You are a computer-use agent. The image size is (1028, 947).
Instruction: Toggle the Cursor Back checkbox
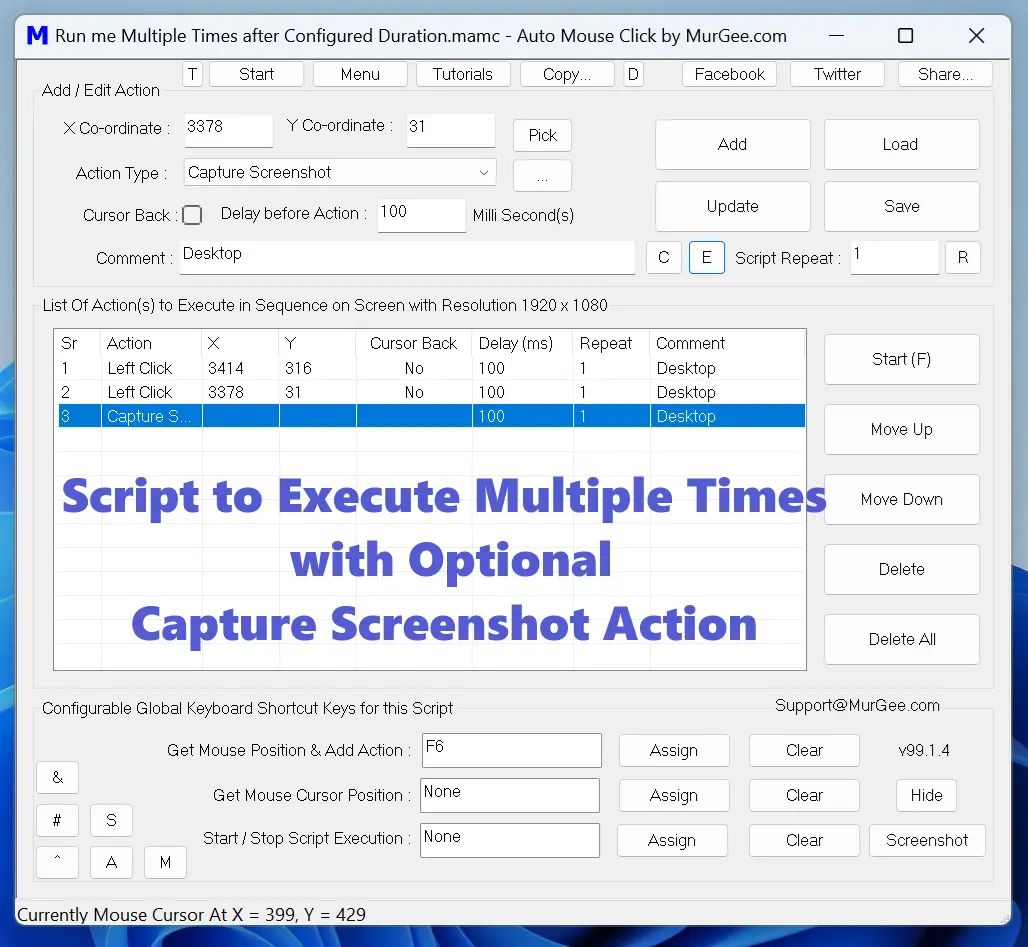(x=192, y=215)
